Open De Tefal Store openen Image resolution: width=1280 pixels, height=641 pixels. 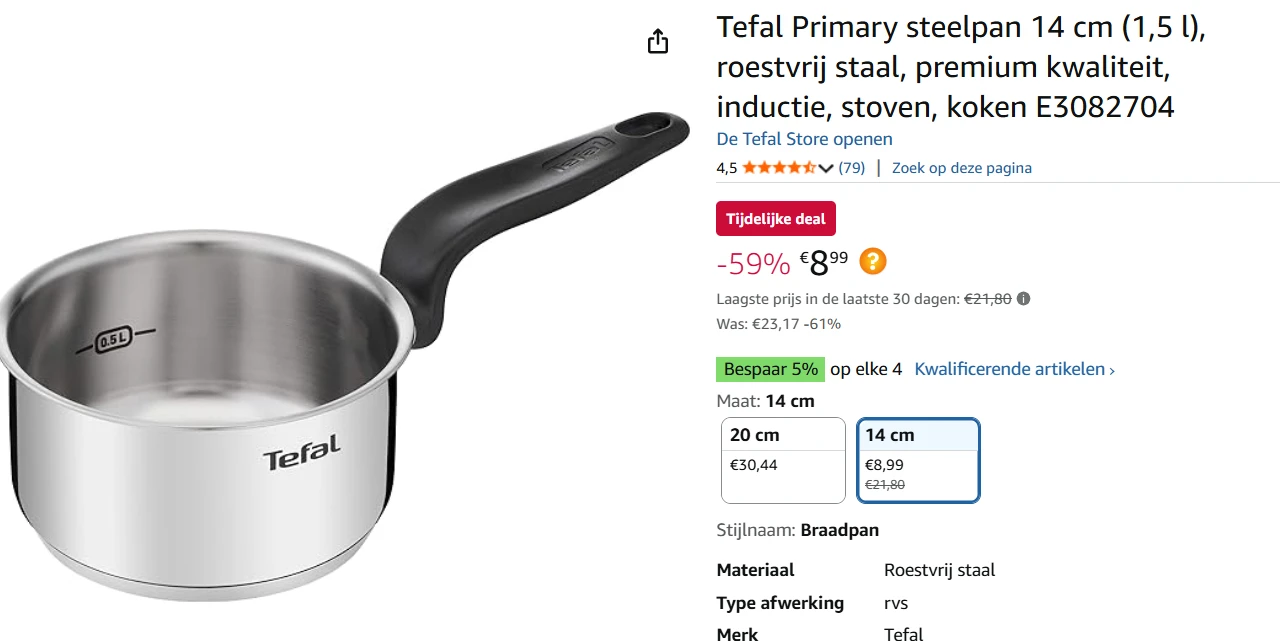point(804,139)
